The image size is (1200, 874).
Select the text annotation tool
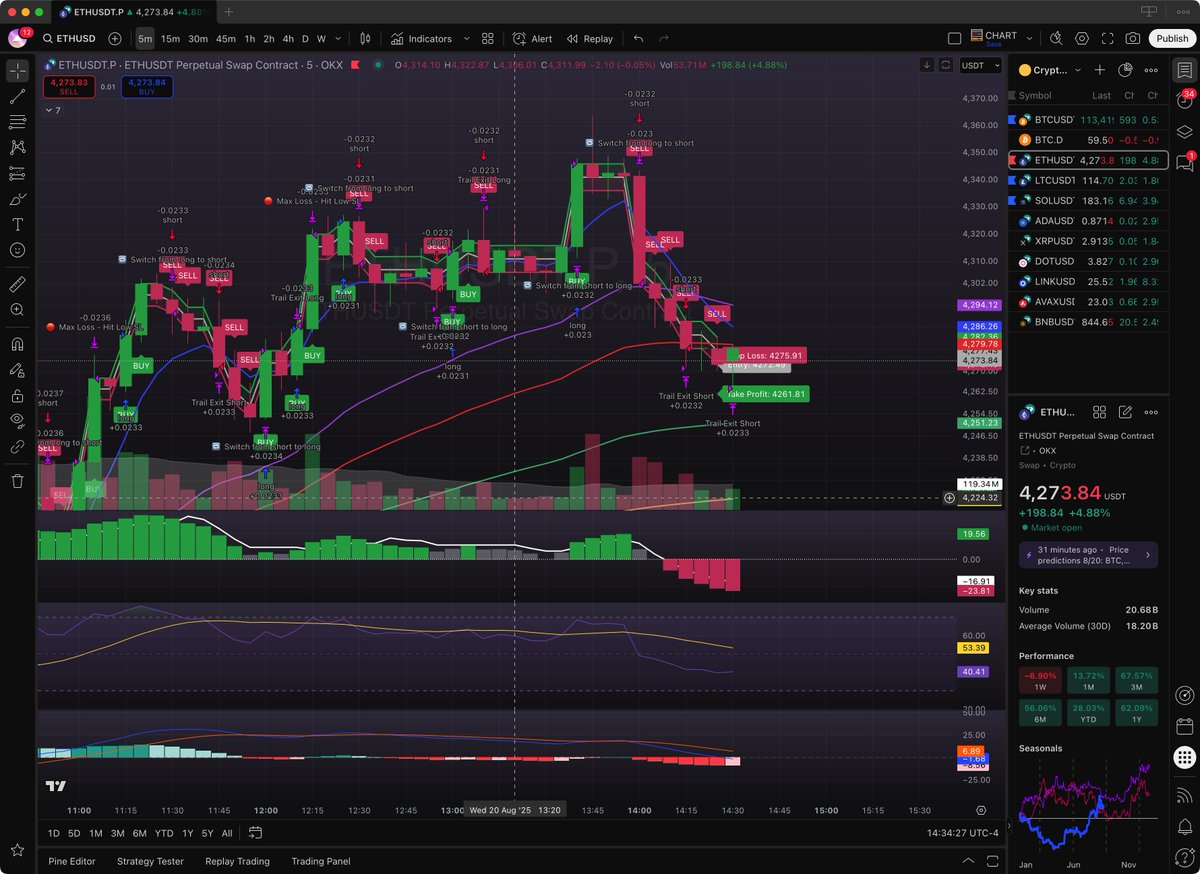[x=17, y=224]
